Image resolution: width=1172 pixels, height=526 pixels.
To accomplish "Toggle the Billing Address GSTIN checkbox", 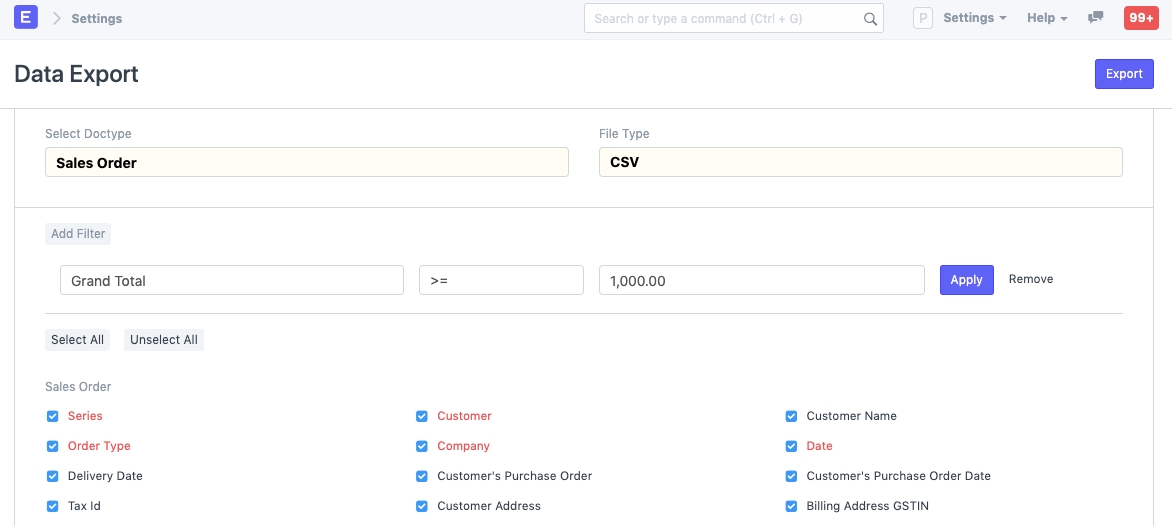I will point(792,506).
